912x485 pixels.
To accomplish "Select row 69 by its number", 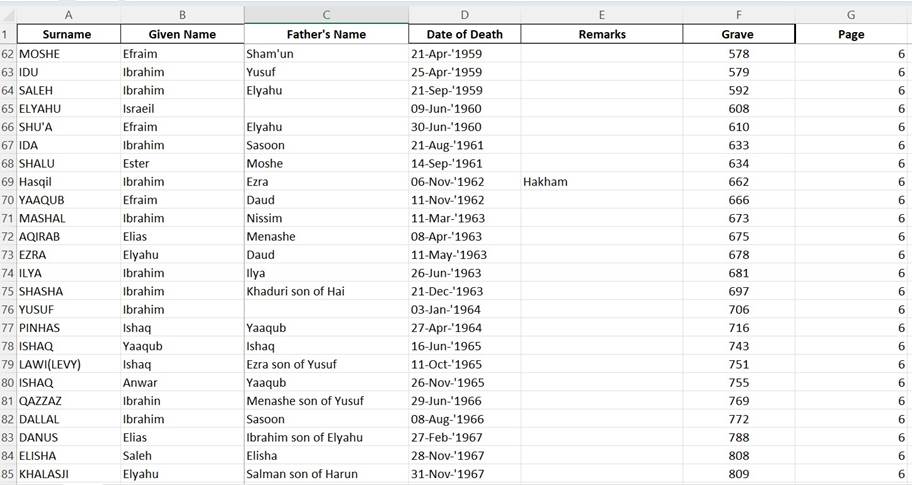I will [8, 182].
